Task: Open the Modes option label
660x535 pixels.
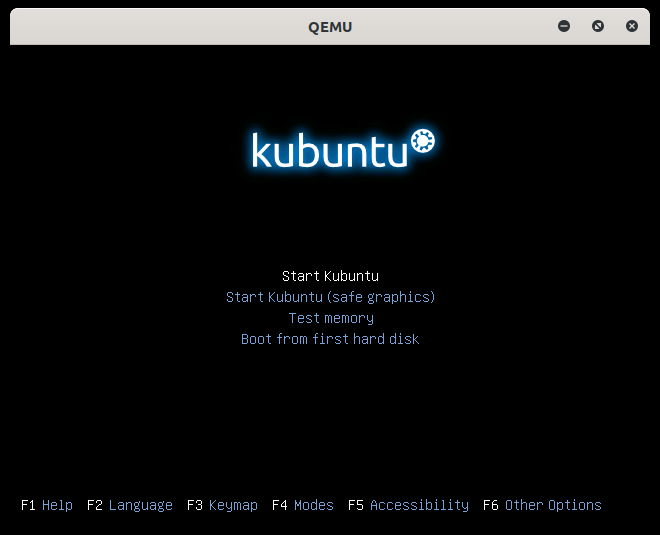Action: (x=314, y=505)
